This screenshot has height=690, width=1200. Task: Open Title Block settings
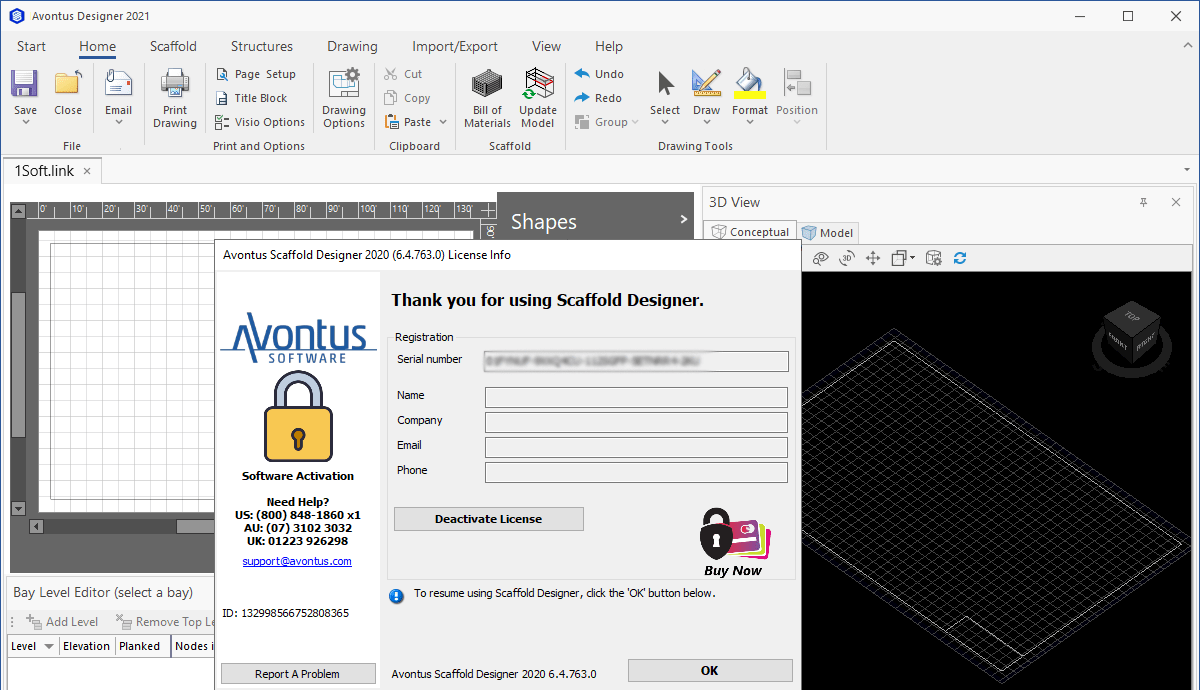point(252,98)
